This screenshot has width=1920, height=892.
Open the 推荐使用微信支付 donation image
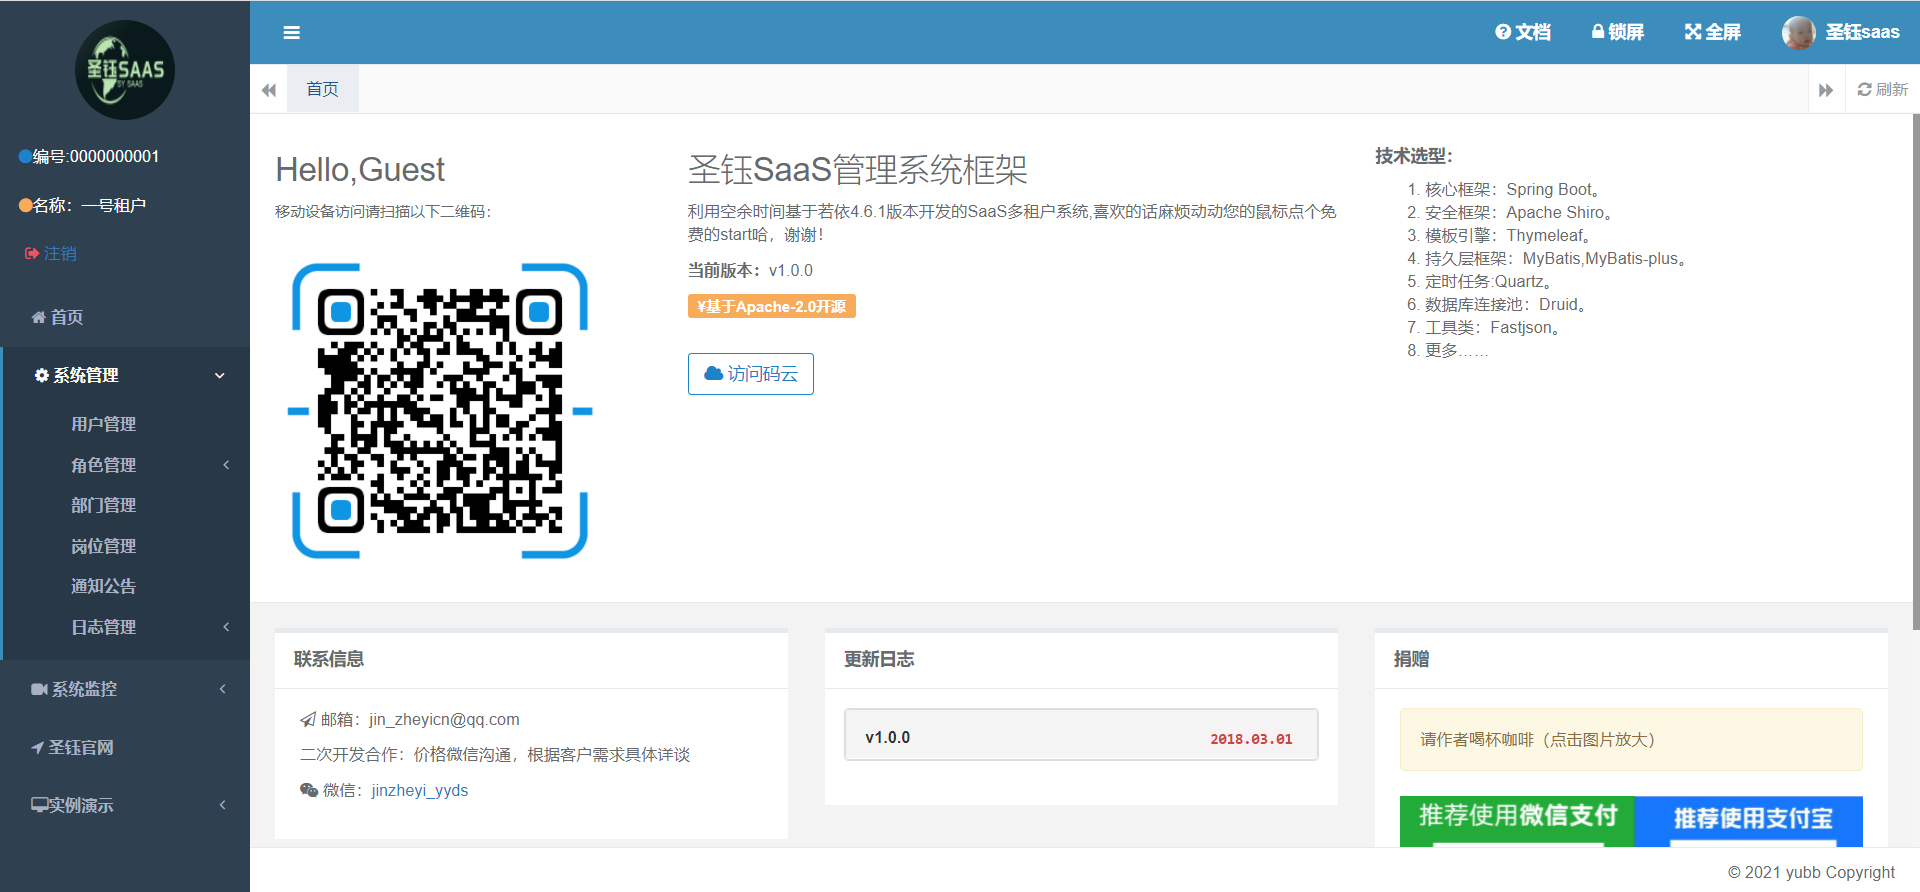coord(1517,821)
